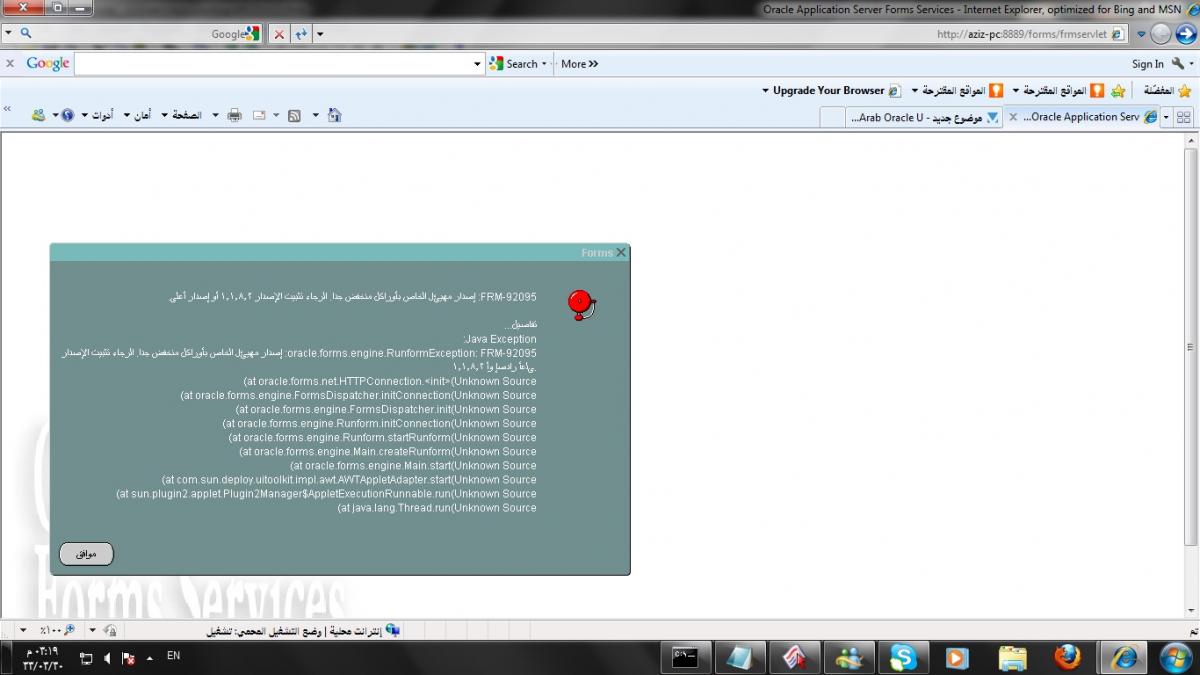Click the Print icon in toolbar

click(235, 115)
